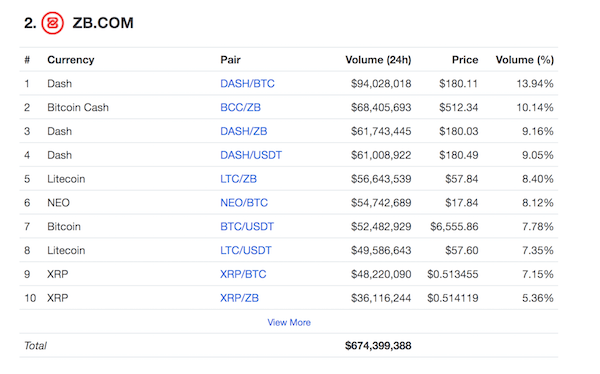Click the Currency column header
The width and height of the screenshot is (600, 374).
(x=71, y=60)
